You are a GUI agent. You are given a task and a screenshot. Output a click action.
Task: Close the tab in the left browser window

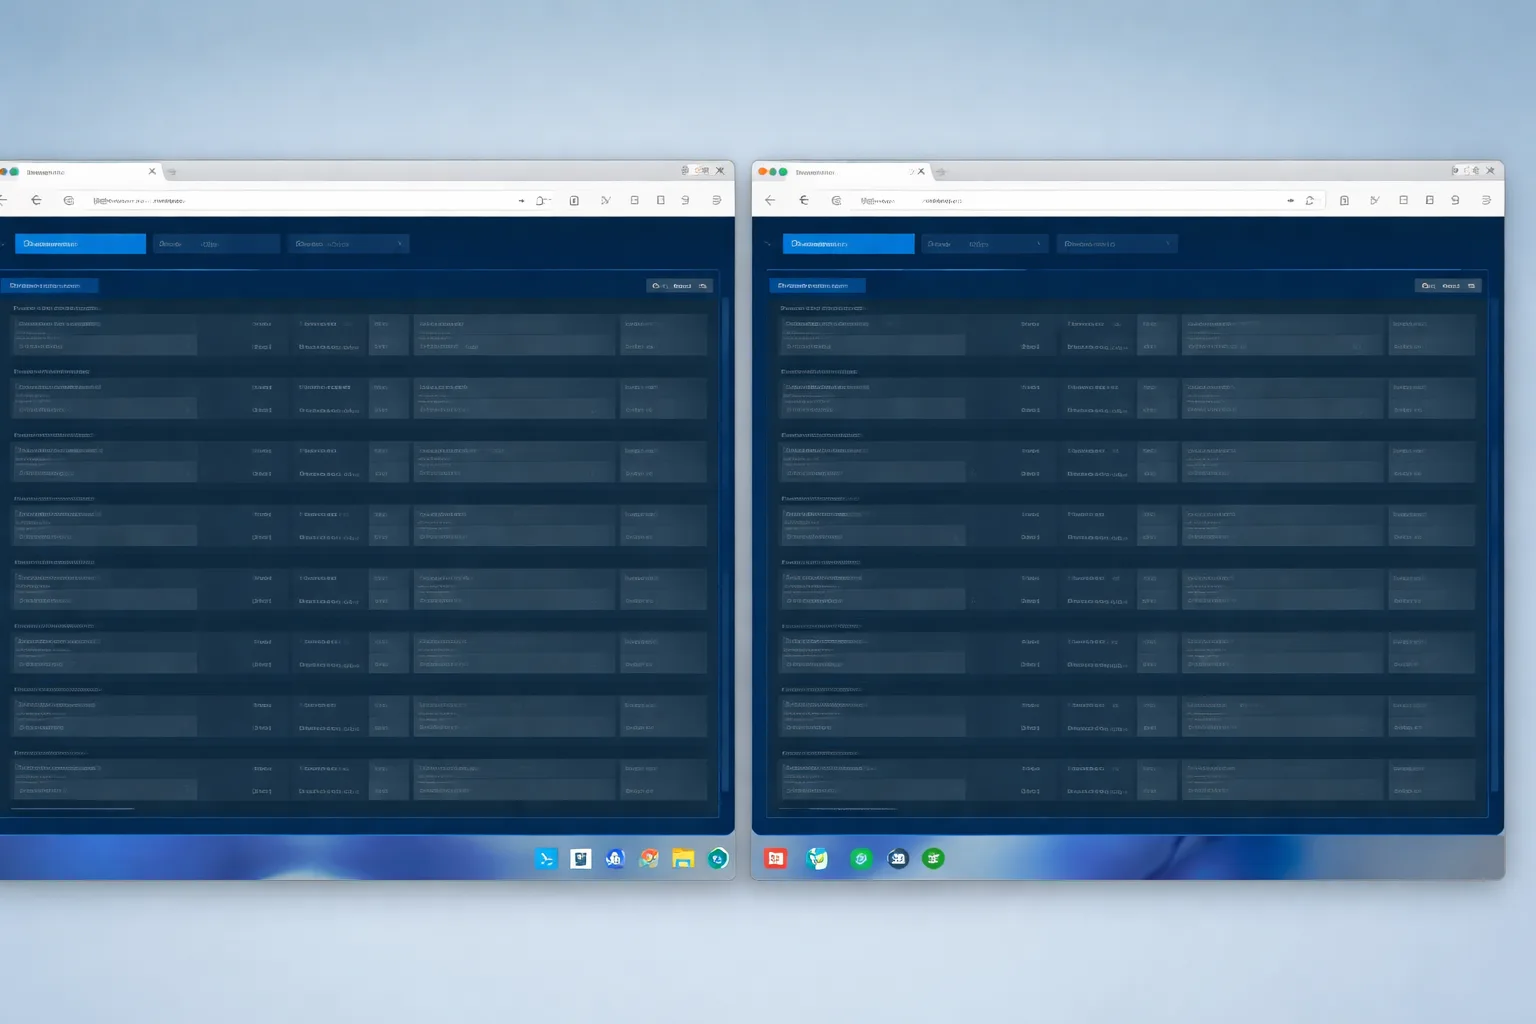(152, 171)
